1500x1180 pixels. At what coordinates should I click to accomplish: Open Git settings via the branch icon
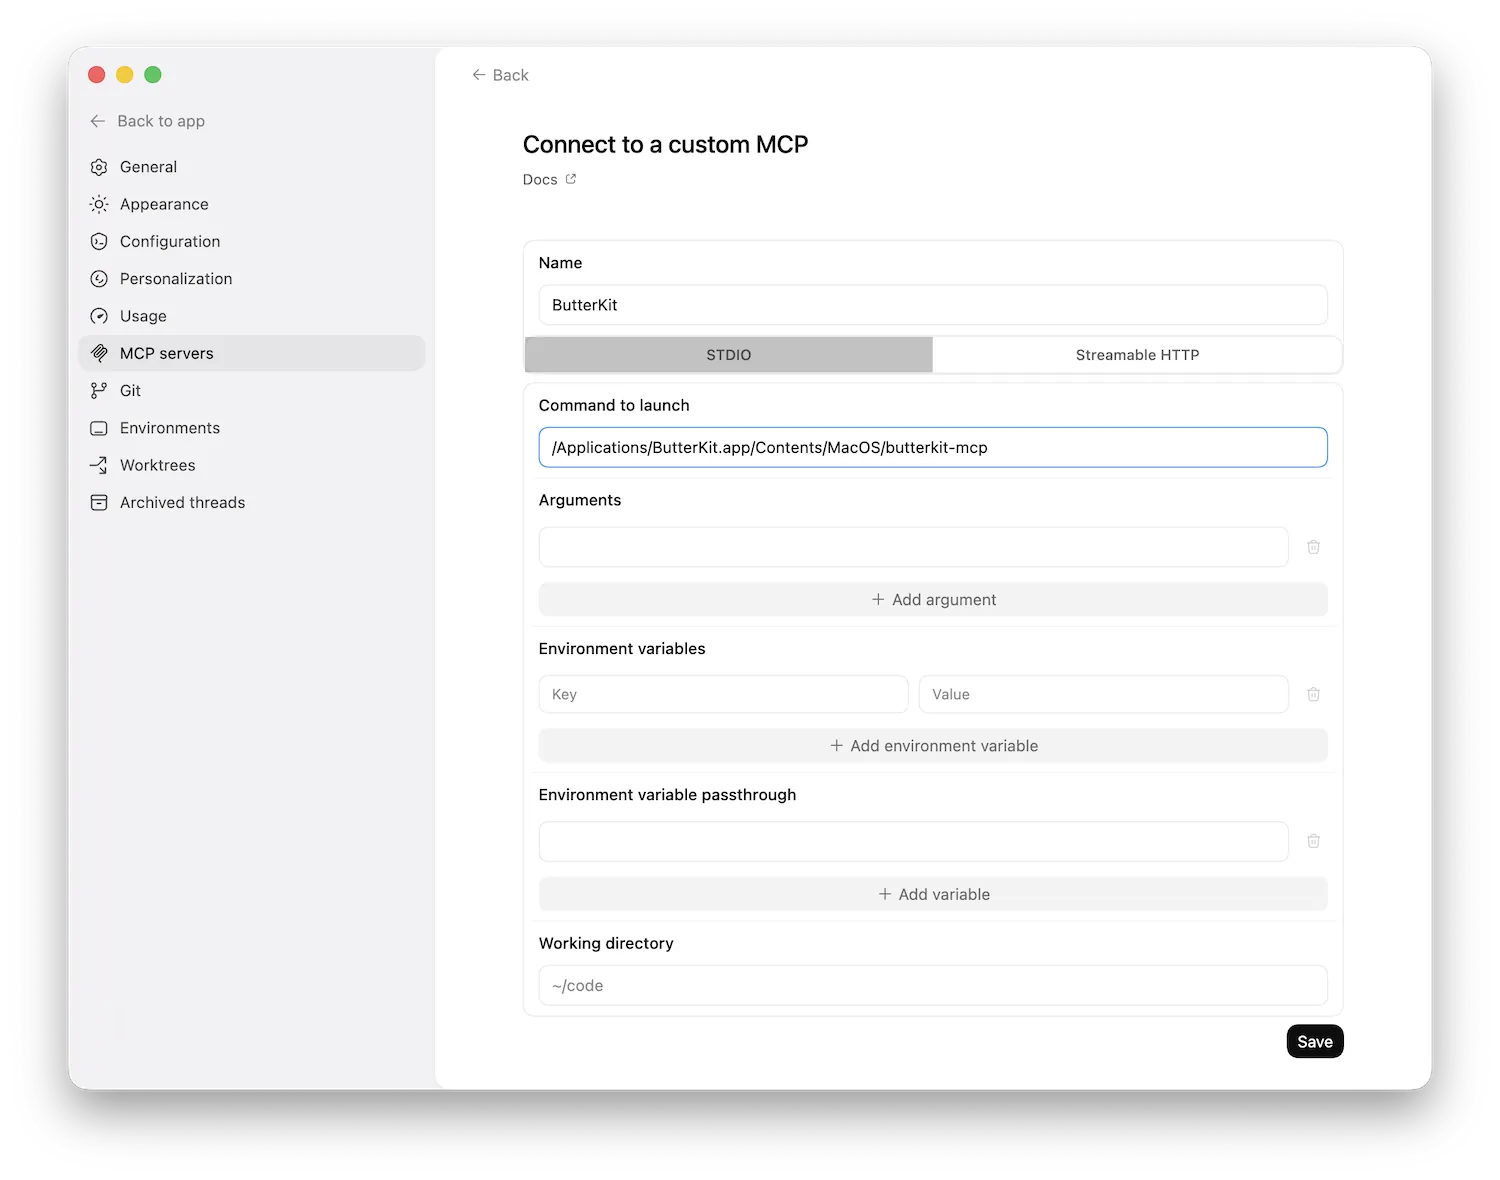98,390
